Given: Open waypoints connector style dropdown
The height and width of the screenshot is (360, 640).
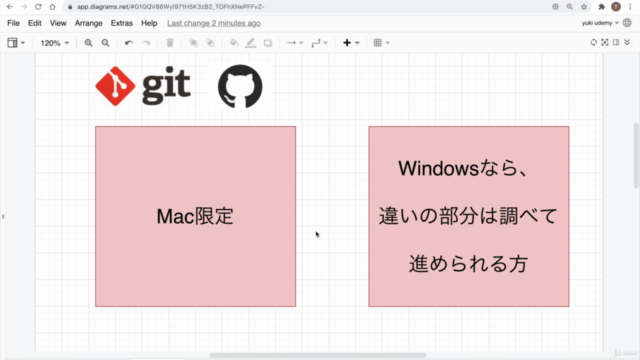Looking at the screenshot, I should pos(319,43).
